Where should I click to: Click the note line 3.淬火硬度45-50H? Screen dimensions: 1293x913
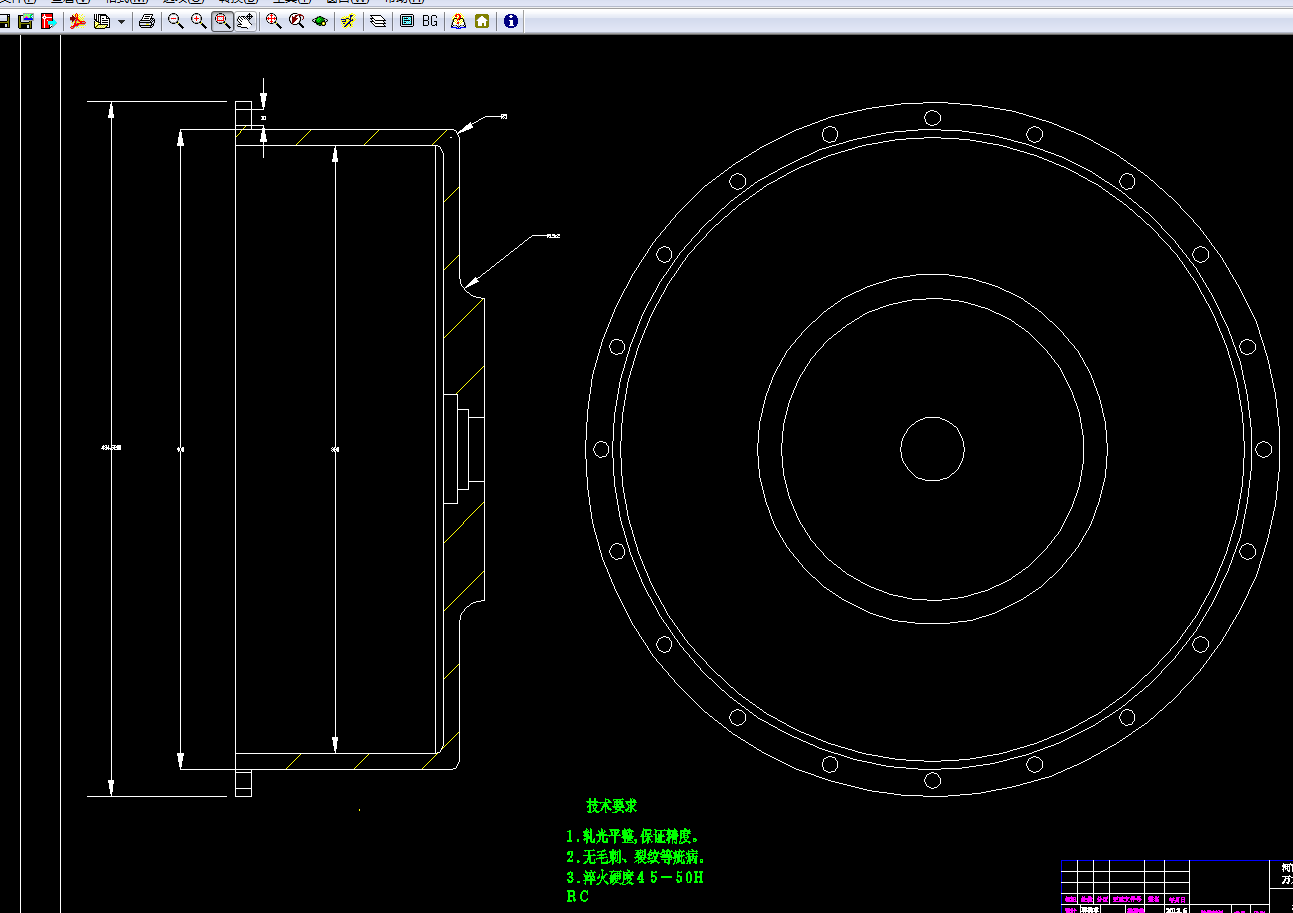[x=635, y=878]
